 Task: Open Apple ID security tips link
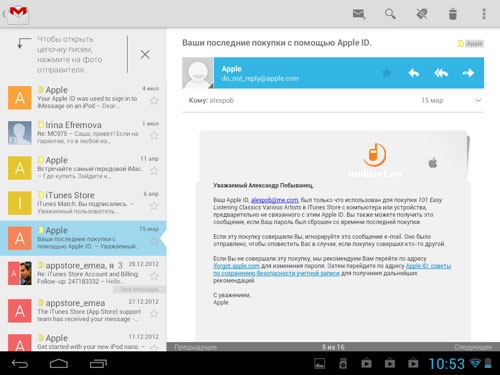332,270
